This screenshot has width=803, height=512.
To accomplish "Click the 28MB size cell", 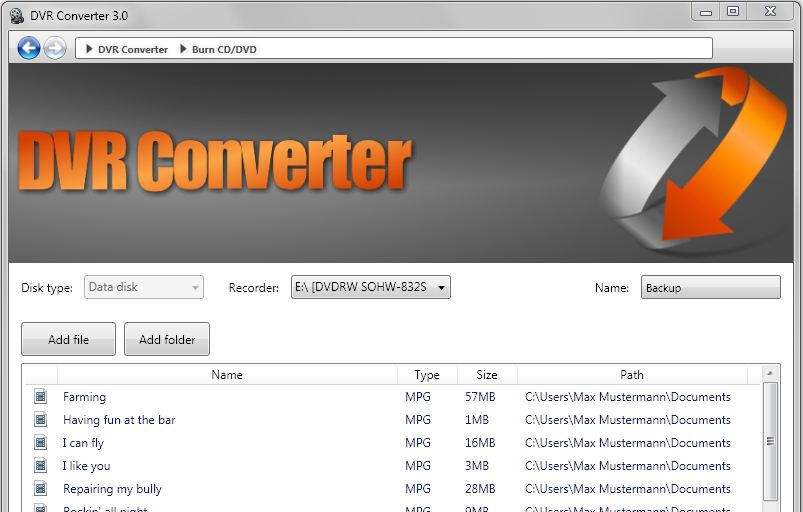I will [480, 489].
